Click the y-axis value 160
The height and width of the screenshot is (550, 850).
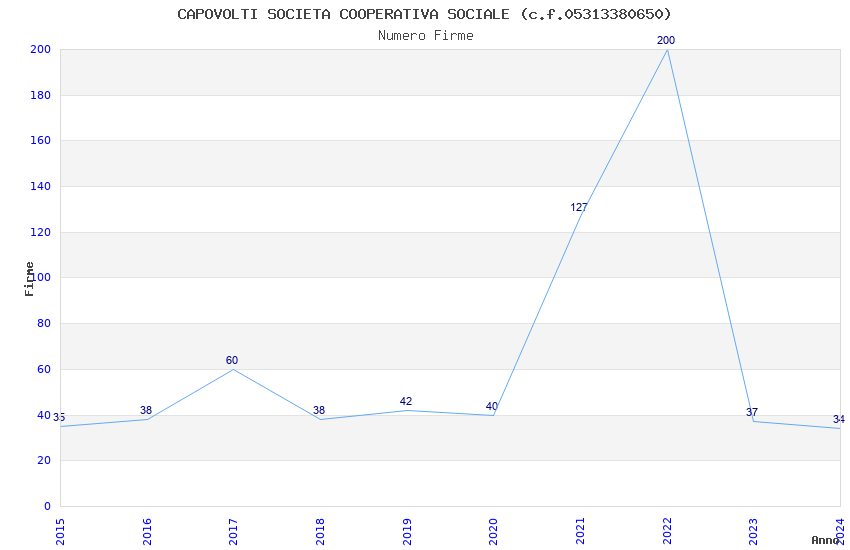click(41, 140)
